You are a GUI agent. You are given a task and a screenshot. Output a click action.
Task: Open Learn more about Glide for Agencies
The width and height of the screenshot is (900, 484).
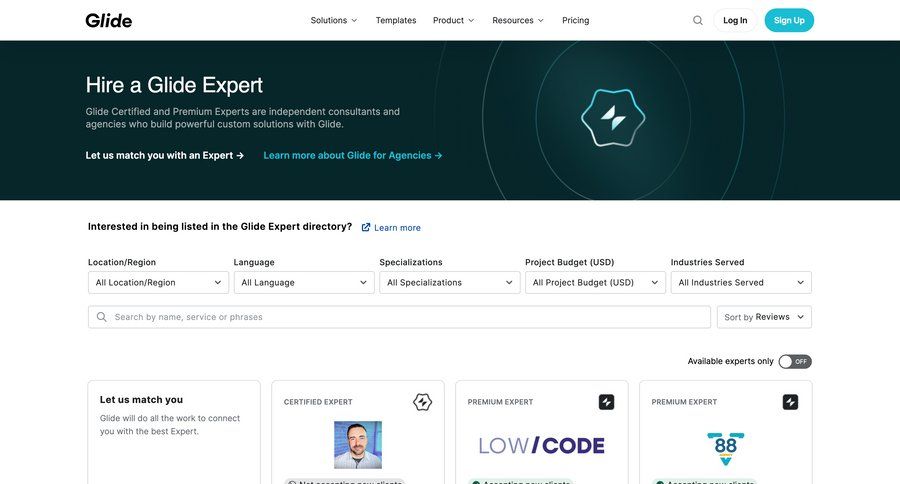[352, 156]
